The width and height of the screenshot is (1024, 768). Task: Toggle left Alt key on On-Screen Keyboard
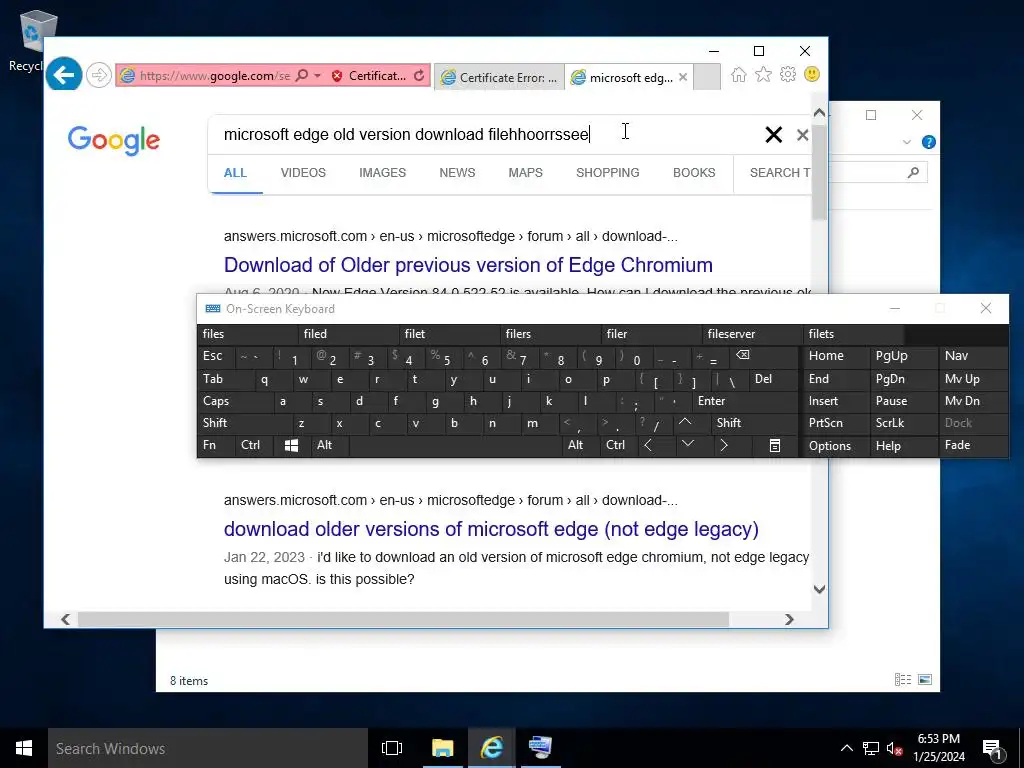[330, 445]
